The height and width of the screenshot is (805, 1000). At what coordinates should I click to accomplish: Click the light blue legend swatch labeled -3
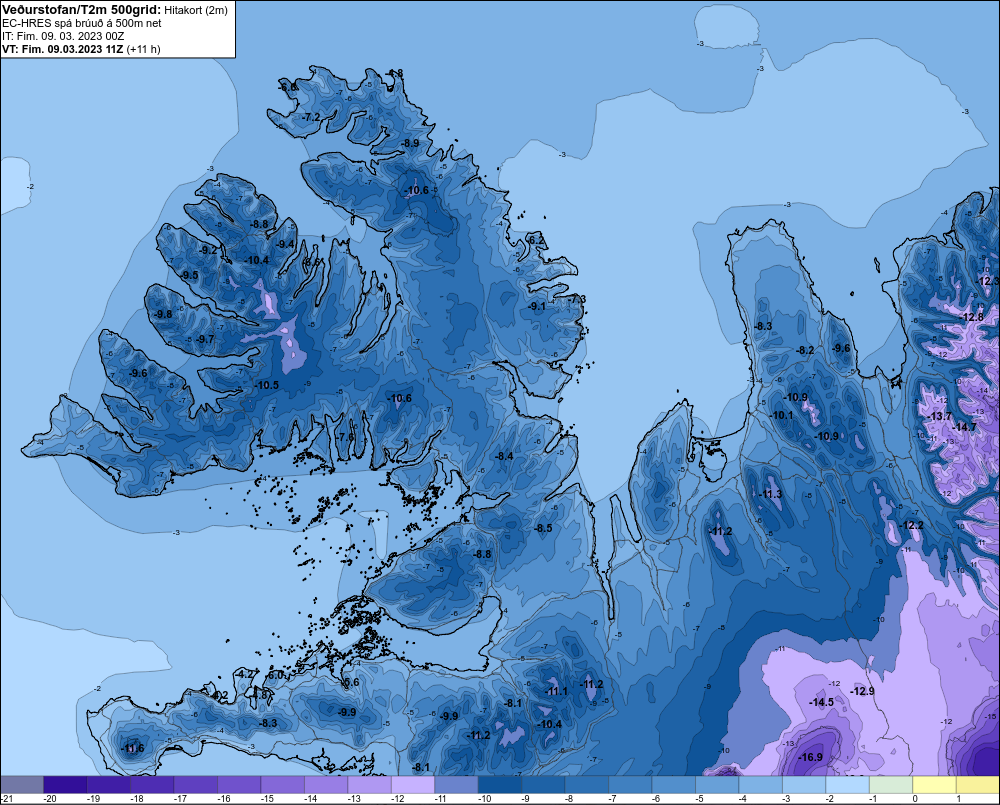[x=804, y=784]
